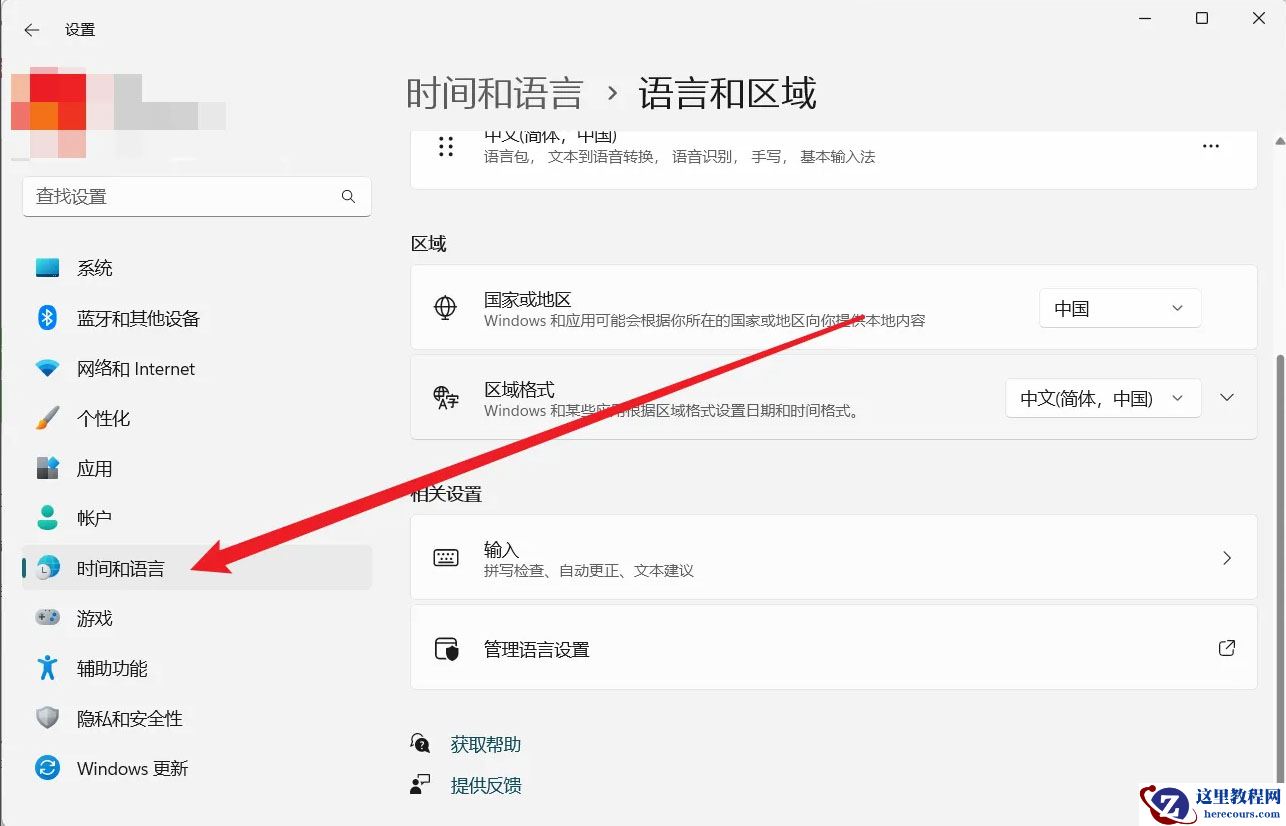Click the reorder handle beside 中文(简体, 中国)
1286x826 pixels.
pos(445,146)
